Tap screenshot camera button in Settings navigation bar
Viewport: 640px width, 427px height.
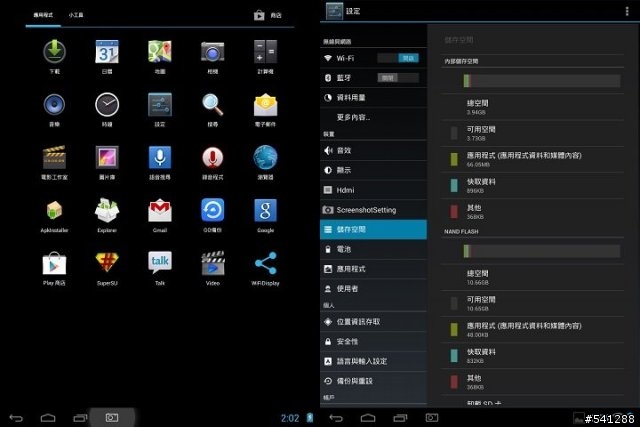tap(432, 418)
